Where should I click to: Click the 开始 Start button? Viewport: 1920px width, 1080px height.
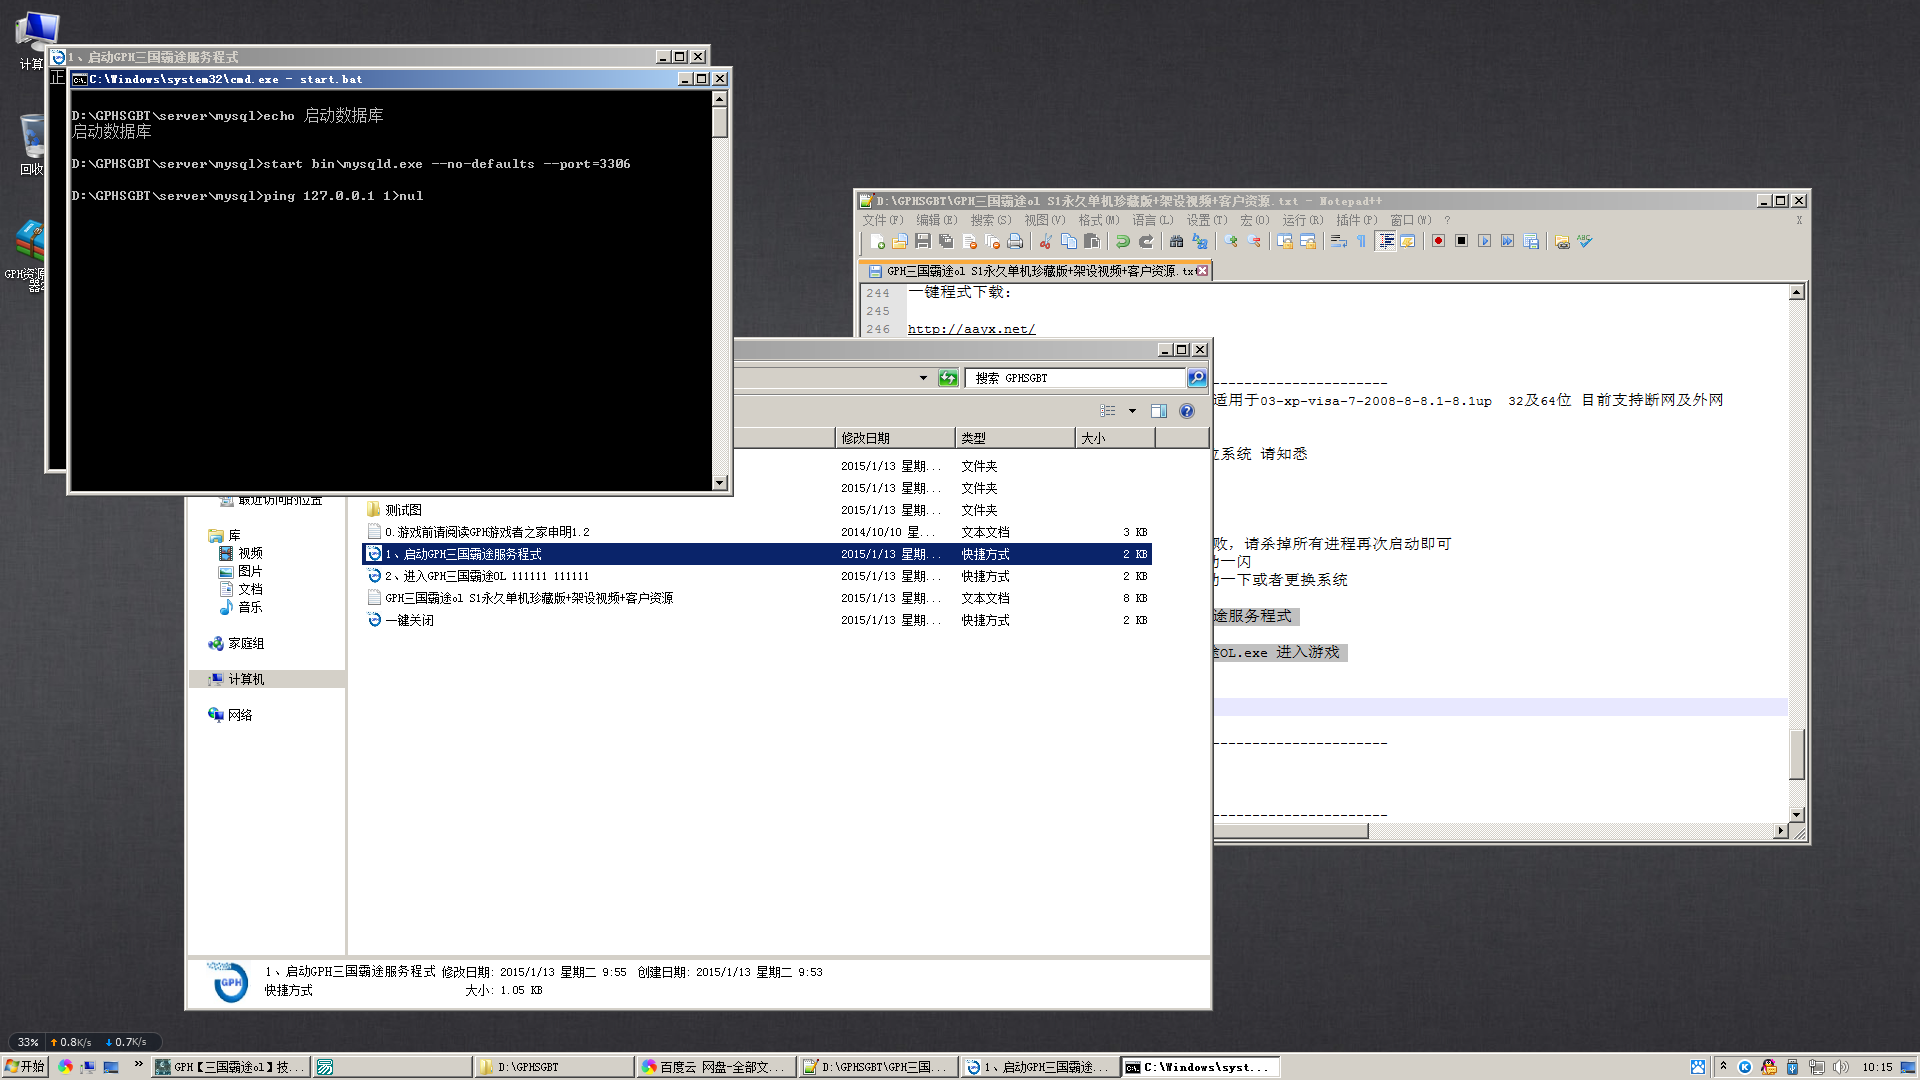pyautogui.click(x=25, y=1067)
